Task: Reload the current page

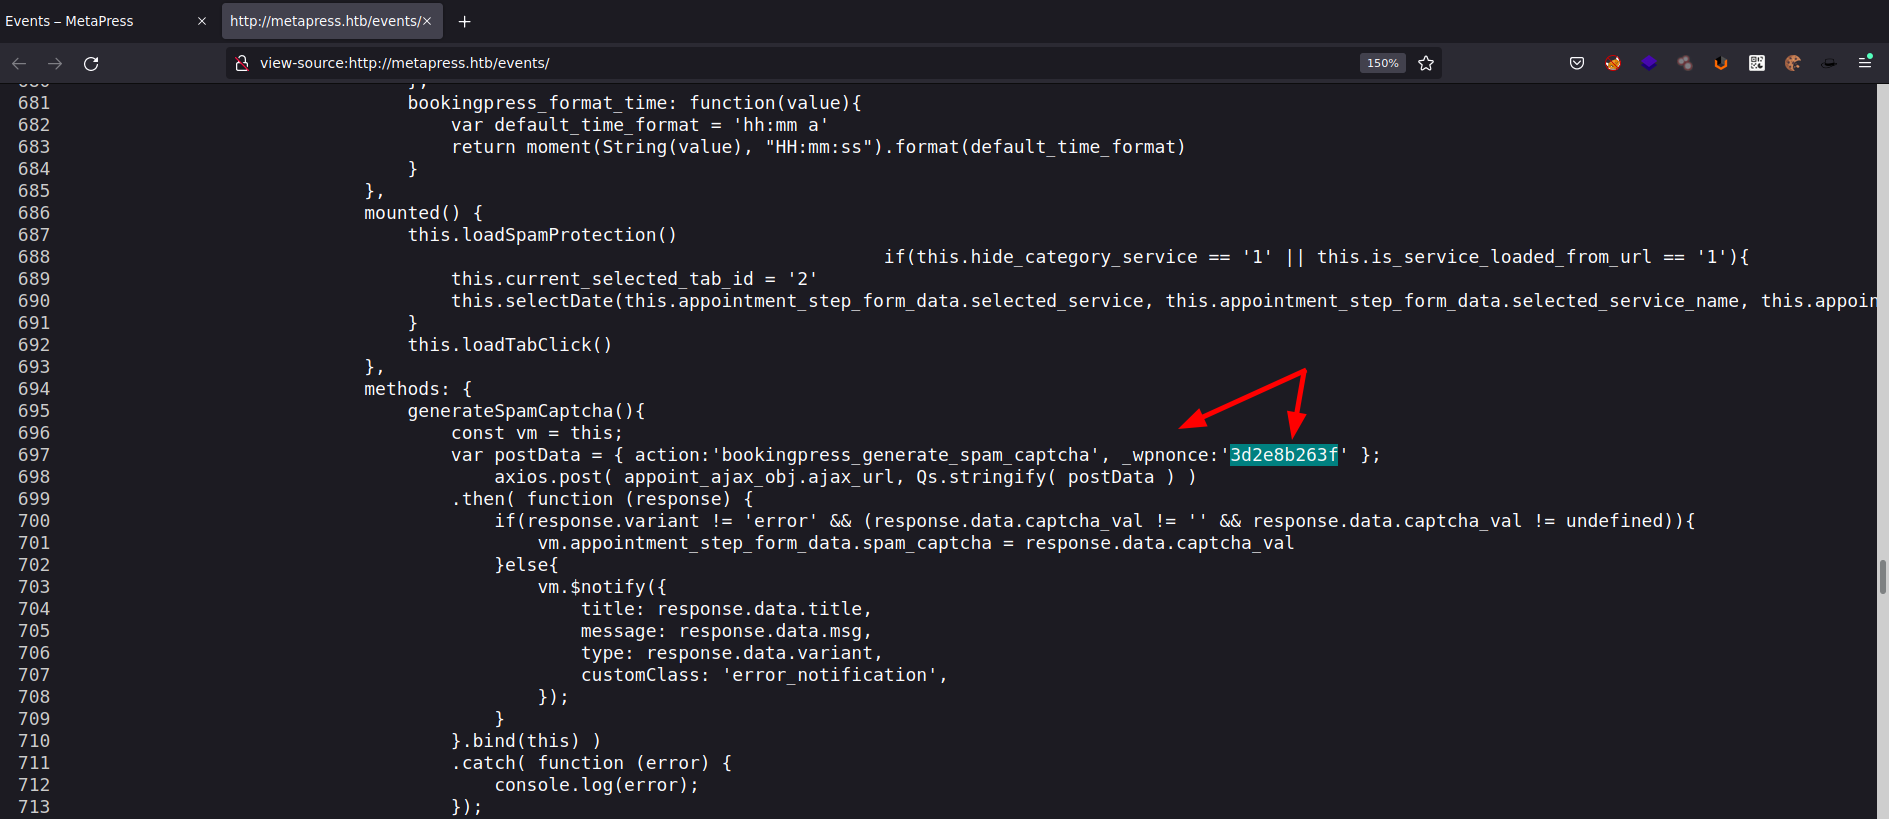Action: [x=91, y=63]
